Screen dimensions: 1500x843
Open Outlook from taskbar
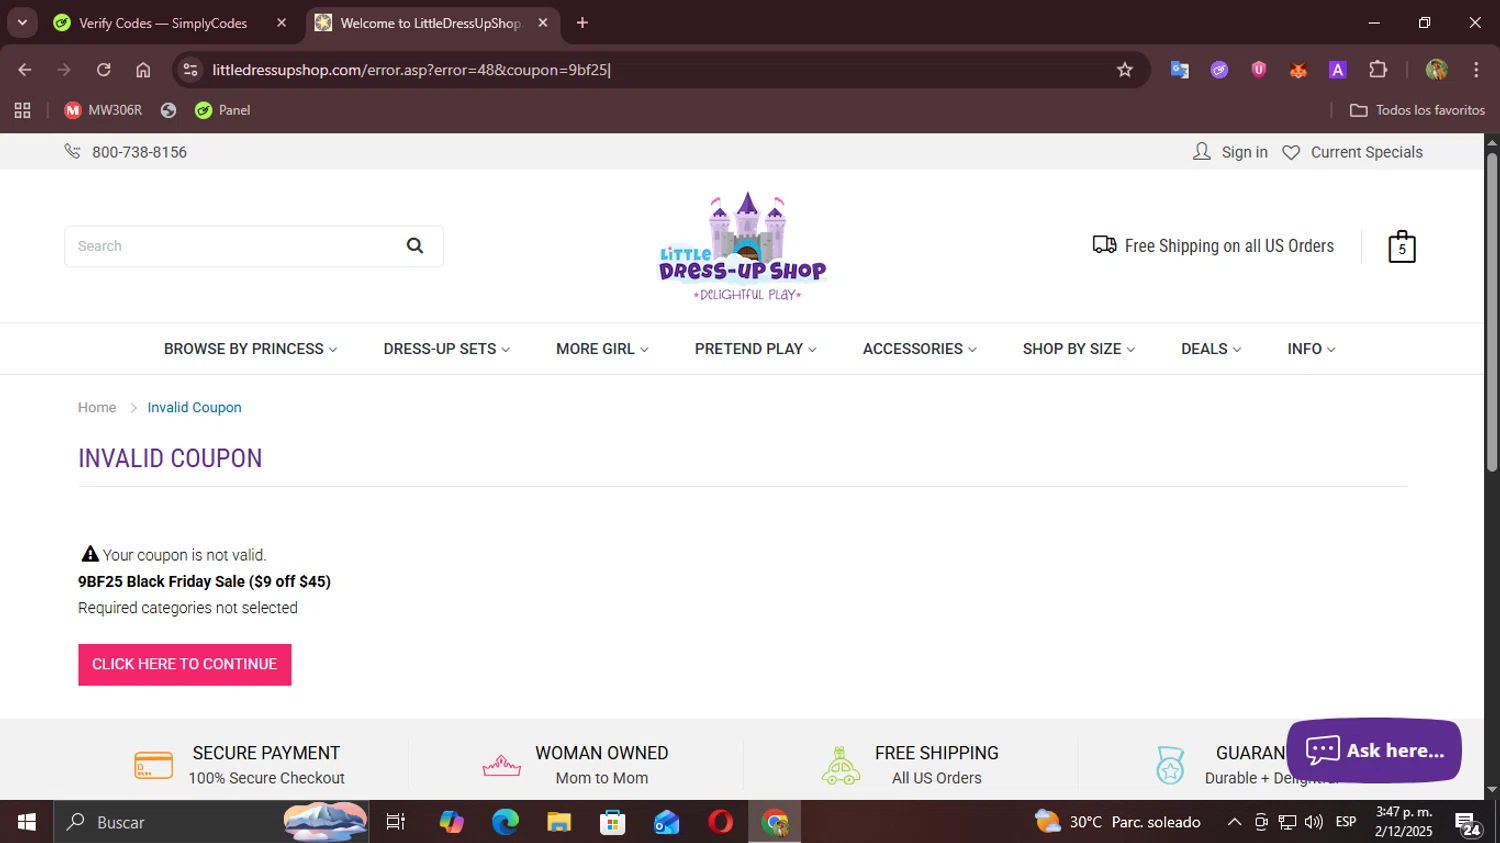coord(666,822)
